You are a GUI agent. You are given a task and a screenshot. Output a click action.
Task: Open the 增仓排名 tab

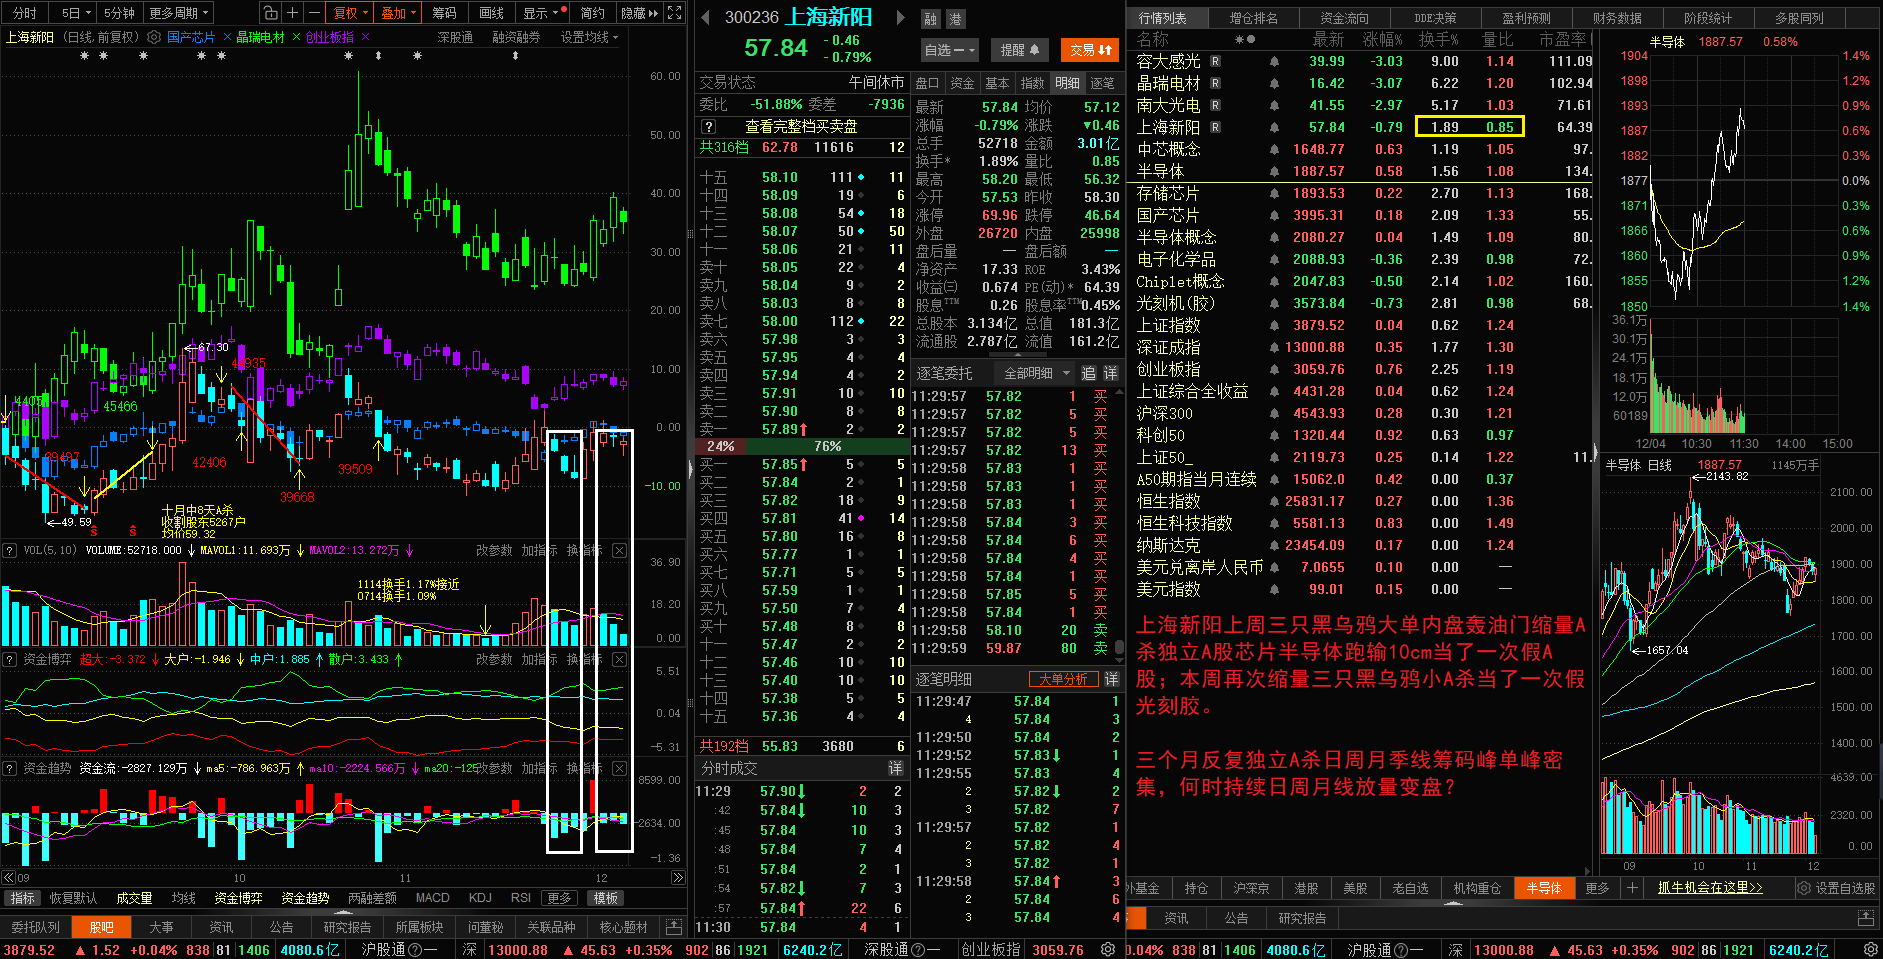(1253, 18)
